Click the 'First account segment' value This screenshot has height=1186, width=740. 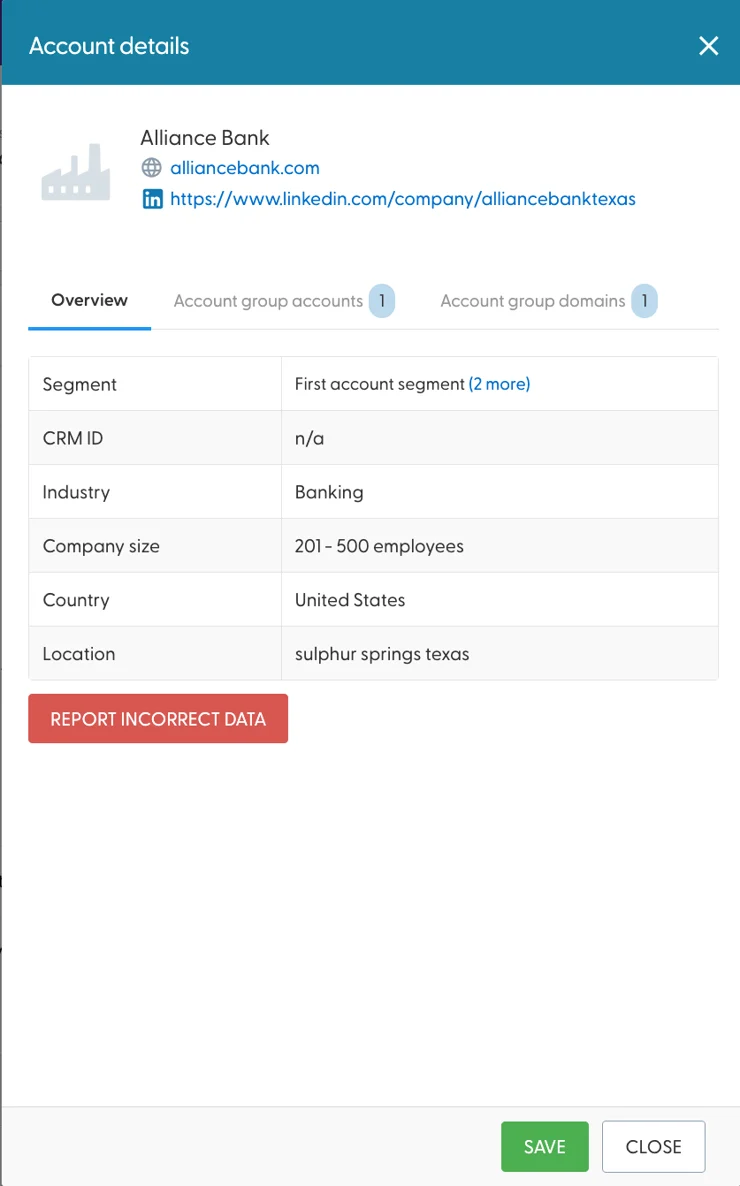pyautogui.click(x=380, y=384)
